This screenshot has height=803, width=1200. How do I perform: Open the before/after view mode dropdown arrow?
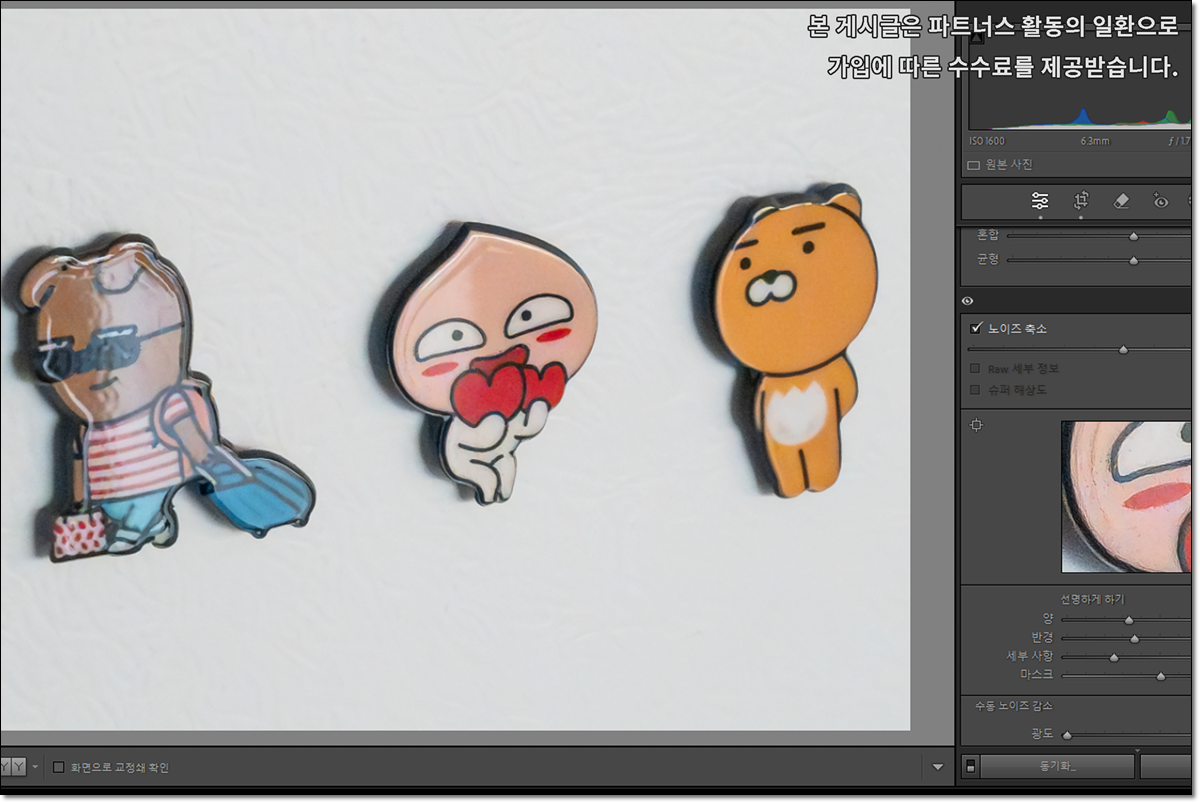(36, 767)
